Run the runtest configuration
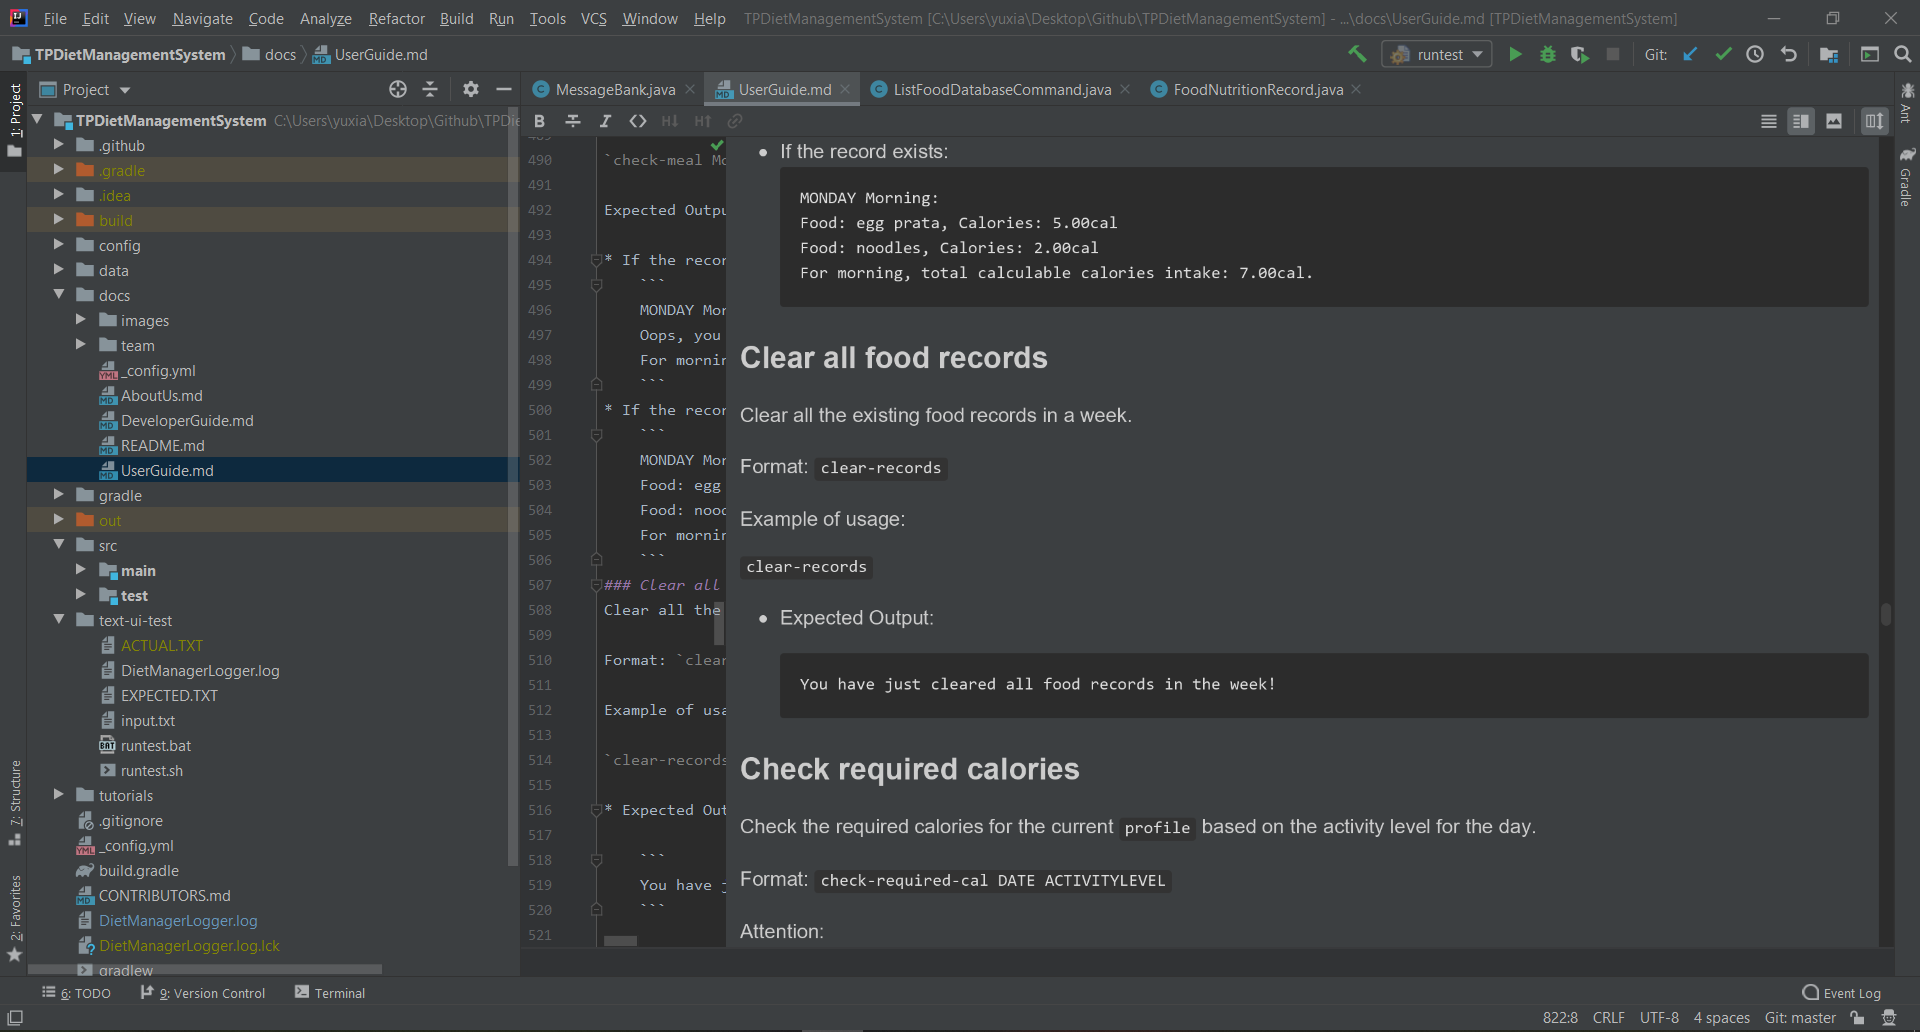Screen dimensions: 1920x1032 tap(1515, 54)
